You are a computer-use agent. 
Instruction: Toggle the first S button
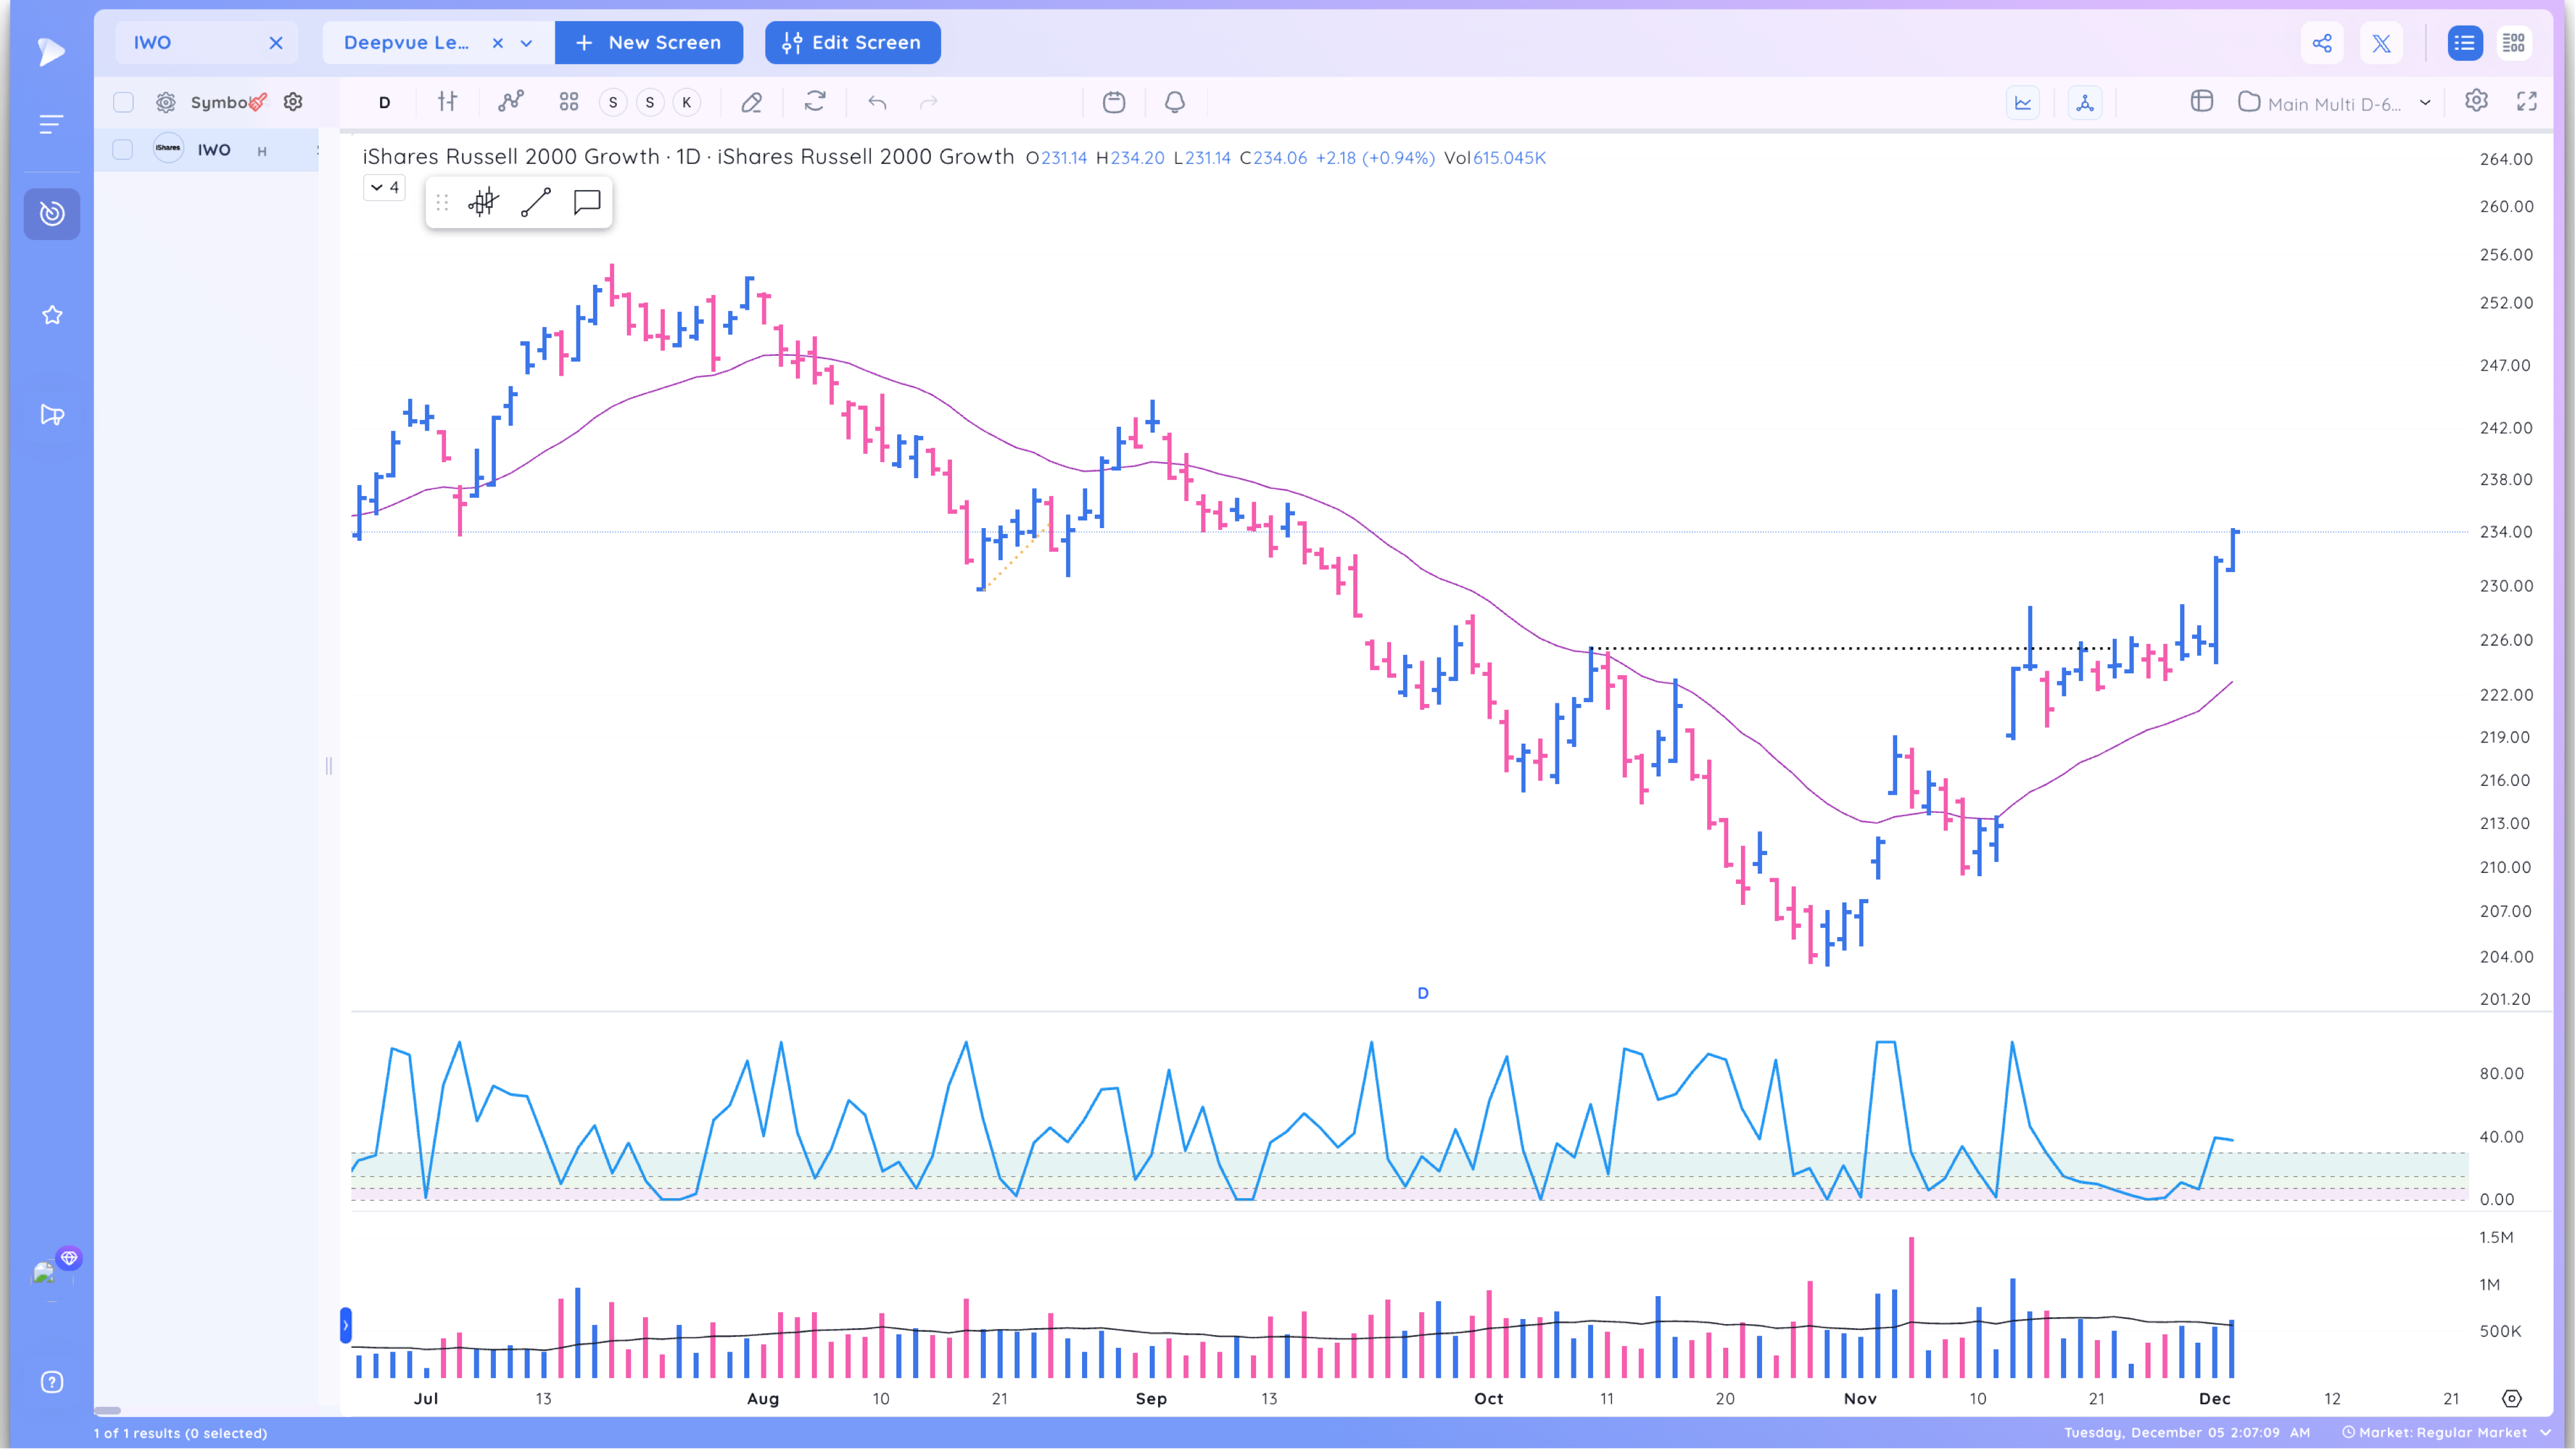tap(613, 102)
